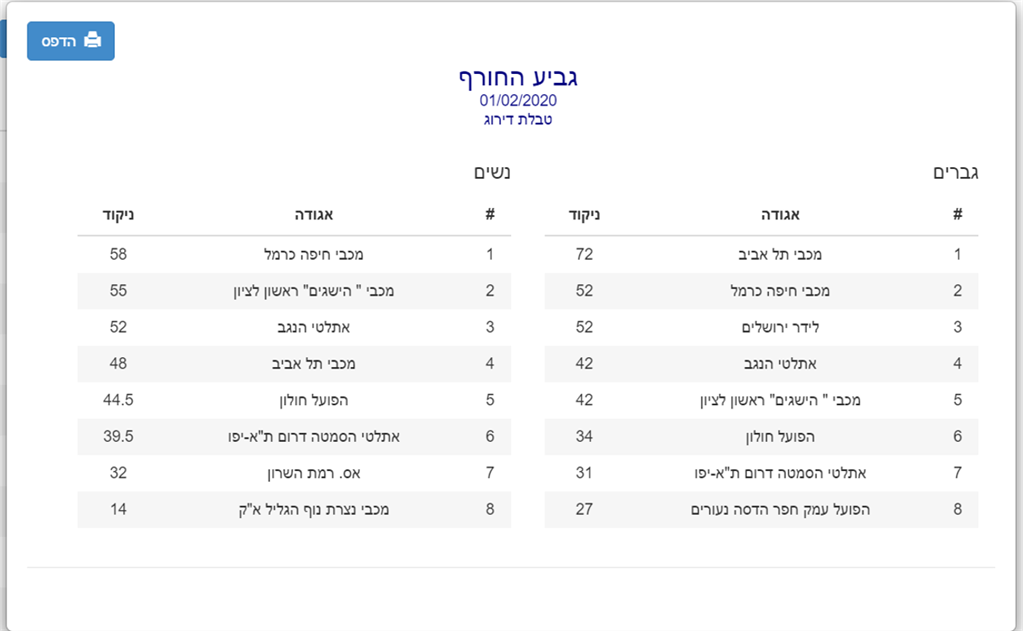Click the ניקוד column header in men's table

point(584,215)
